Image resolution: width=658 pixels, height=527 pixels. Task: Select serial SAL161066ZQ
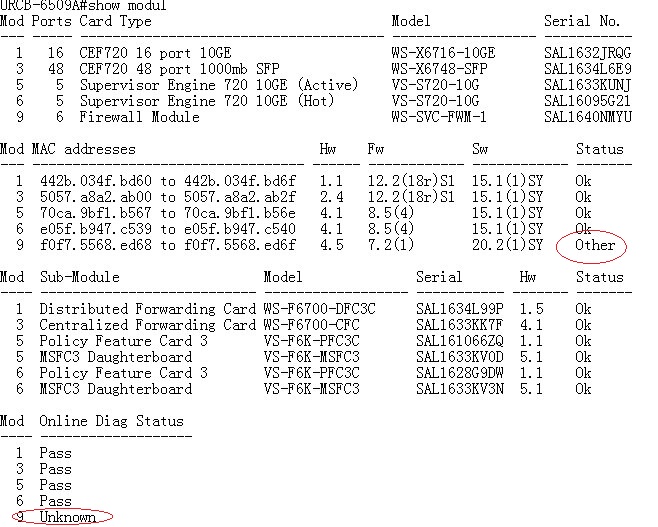click(x=460, y=341)
